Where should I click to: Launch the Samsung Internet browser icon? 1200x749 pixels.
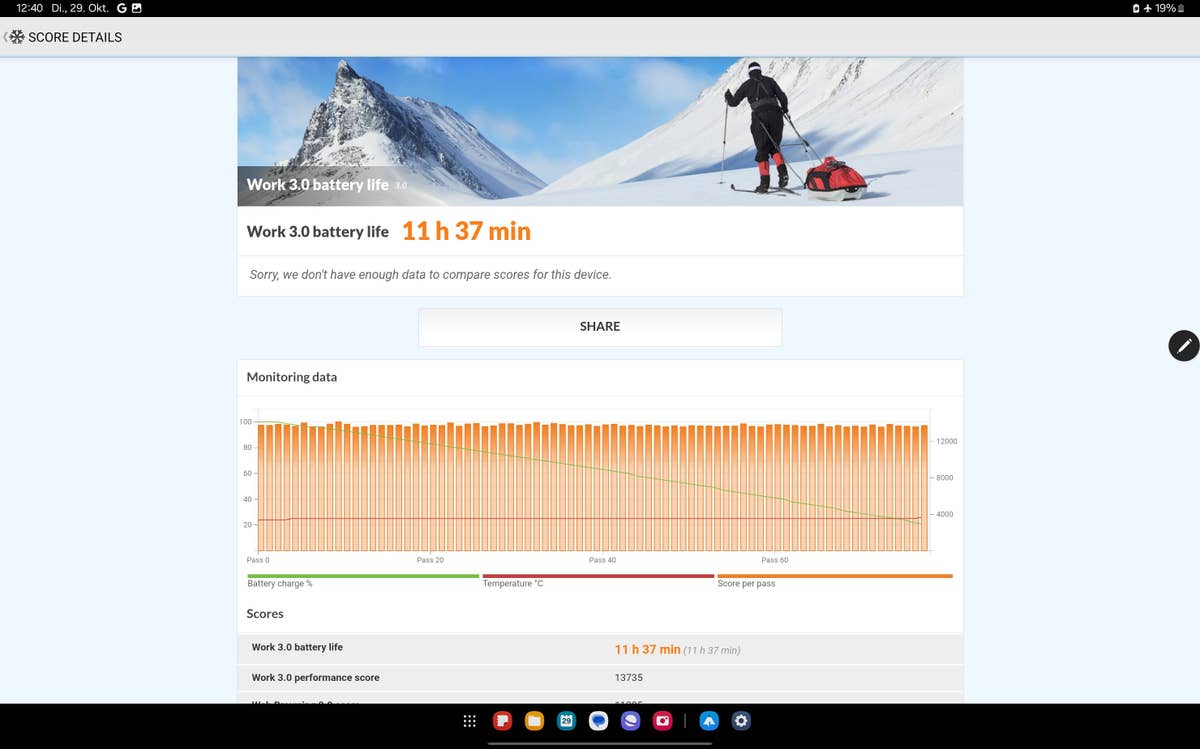pos(630,721)
